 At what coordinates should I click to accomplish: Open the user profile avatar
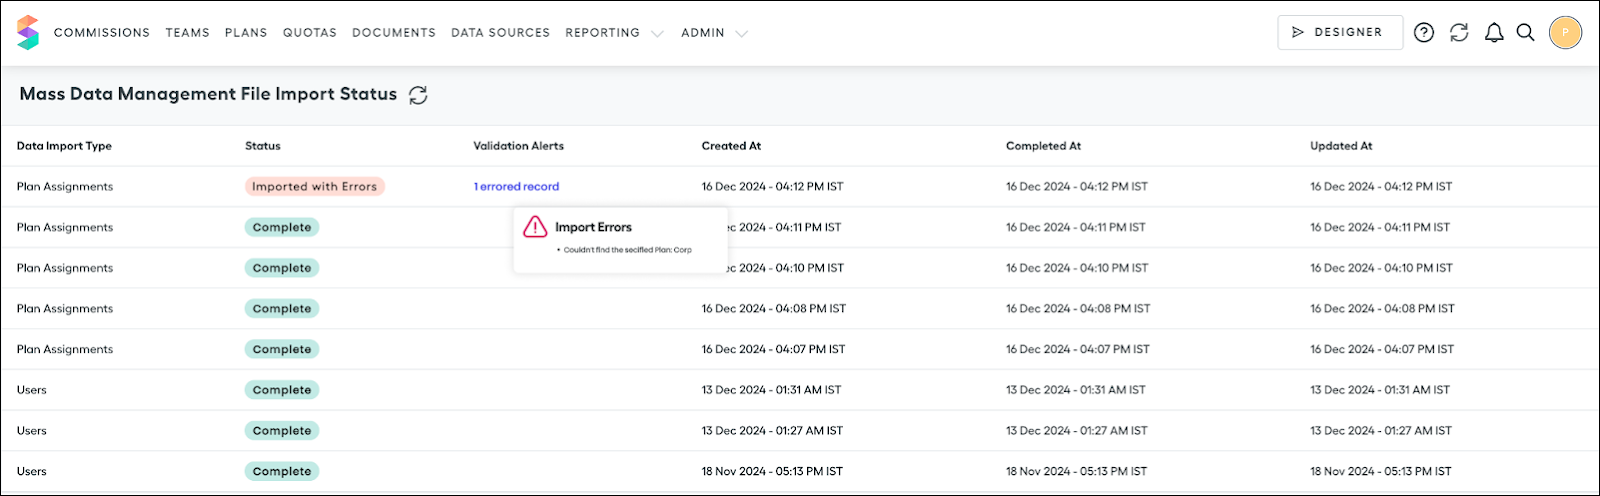(x=1565, y=33)
